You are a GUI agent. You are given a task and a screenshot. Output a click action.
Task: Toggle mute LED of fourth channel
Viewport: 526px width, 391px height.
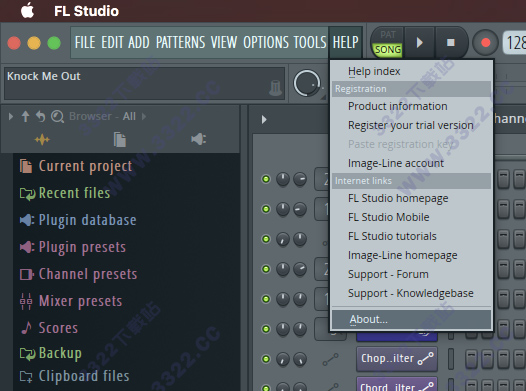tap(266, 269)
